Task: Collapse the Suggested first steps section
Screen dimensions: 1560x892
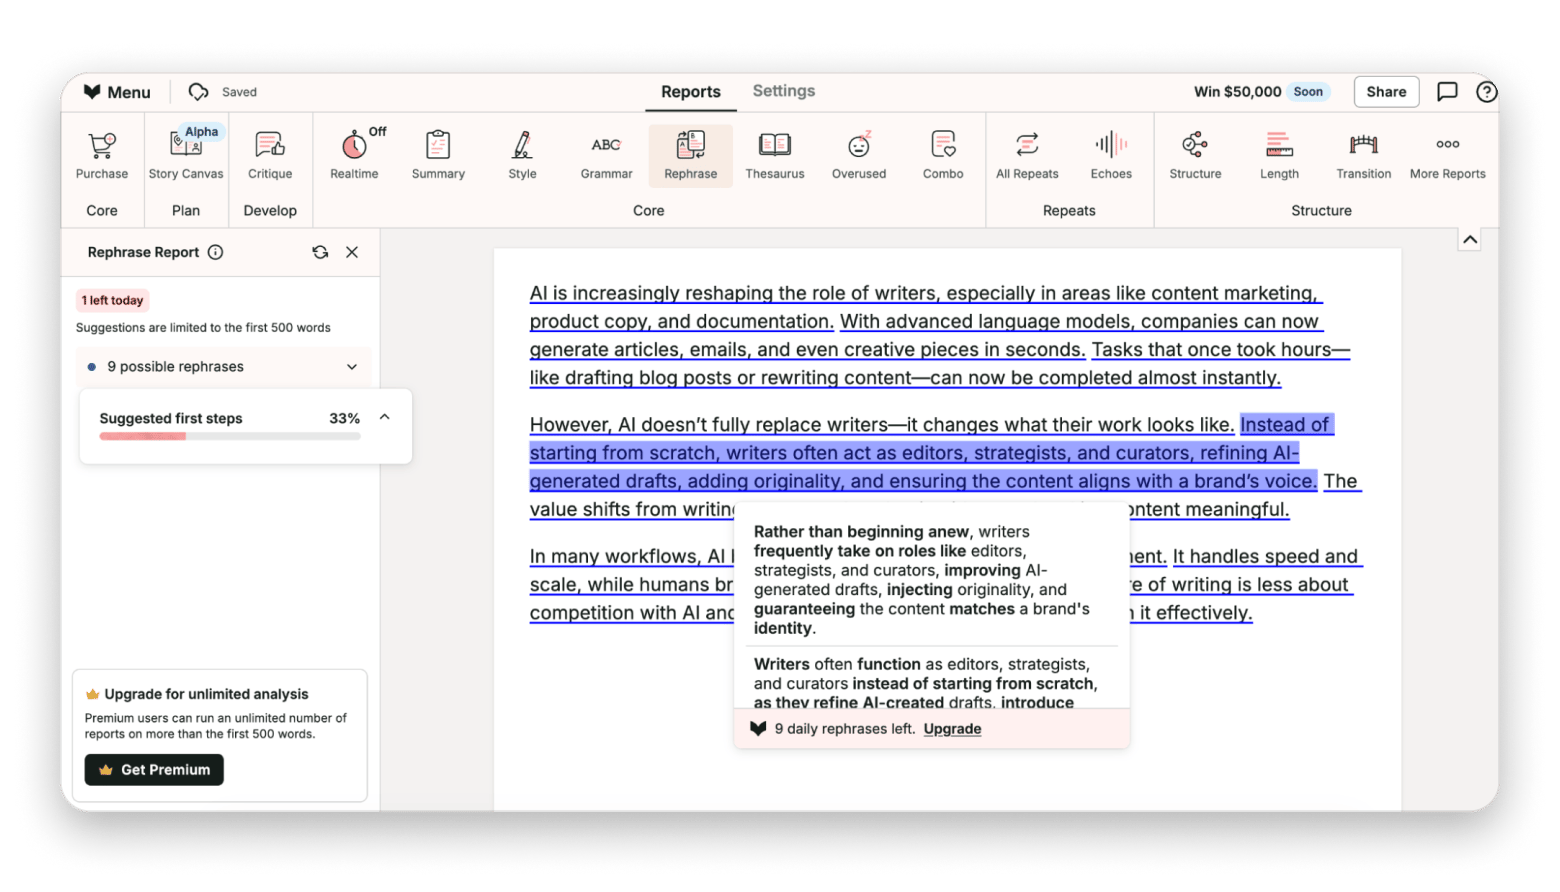Action: [385, 417]
